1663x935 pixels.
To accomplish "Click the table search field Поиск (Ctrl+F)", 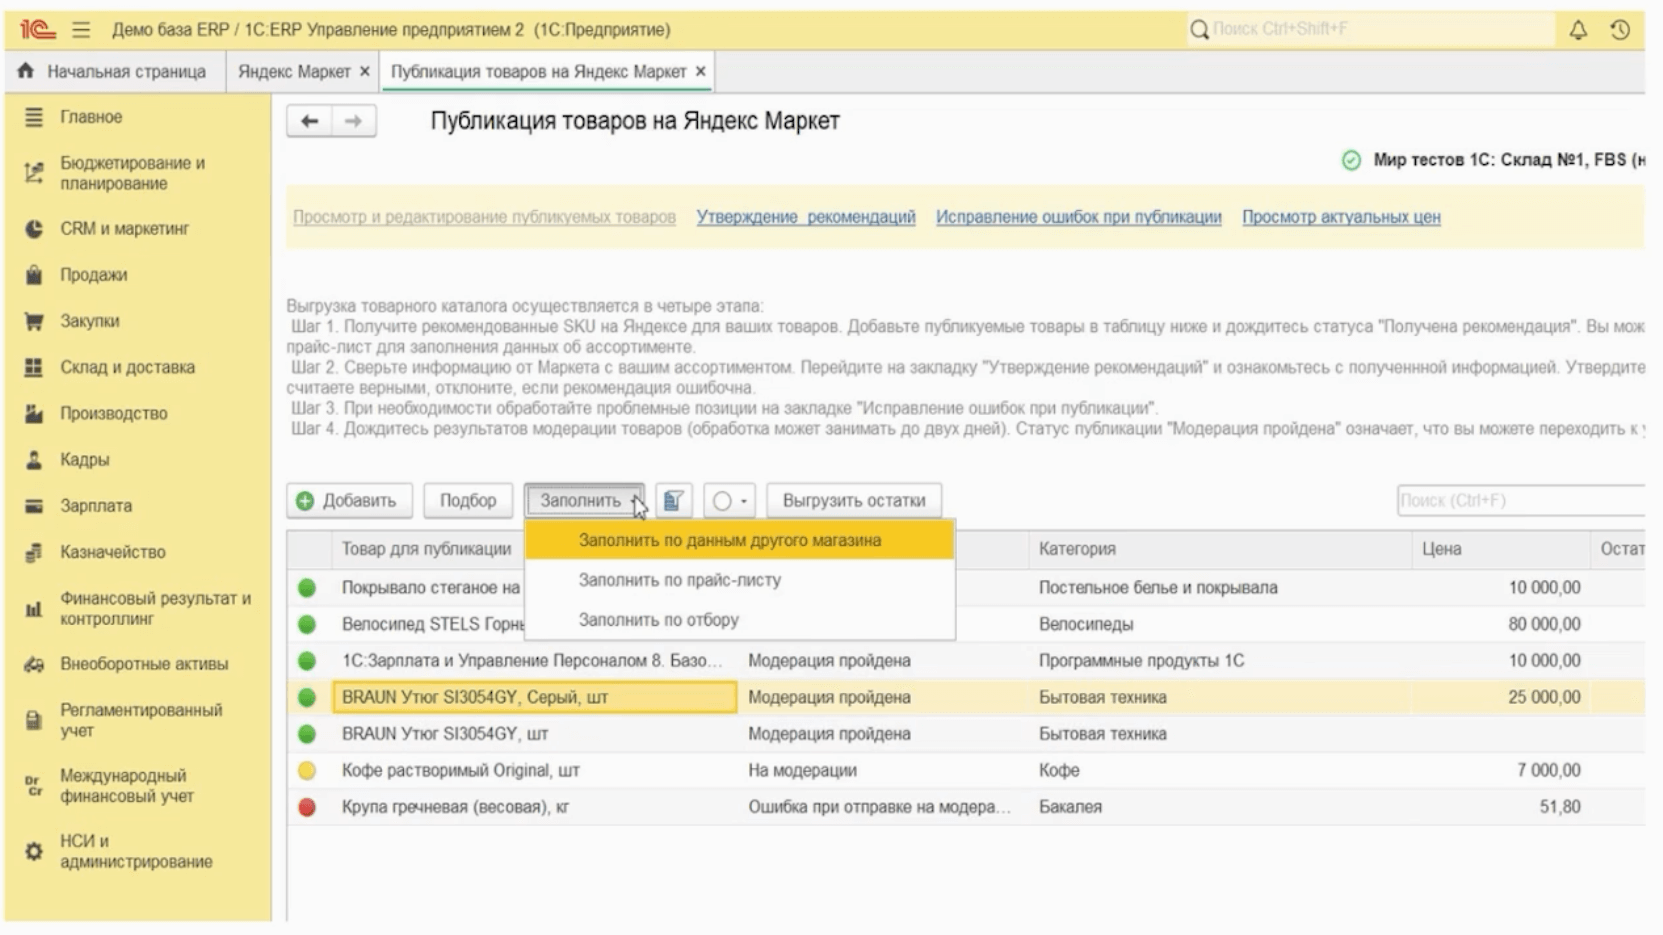I will [x=1520, y=500].
